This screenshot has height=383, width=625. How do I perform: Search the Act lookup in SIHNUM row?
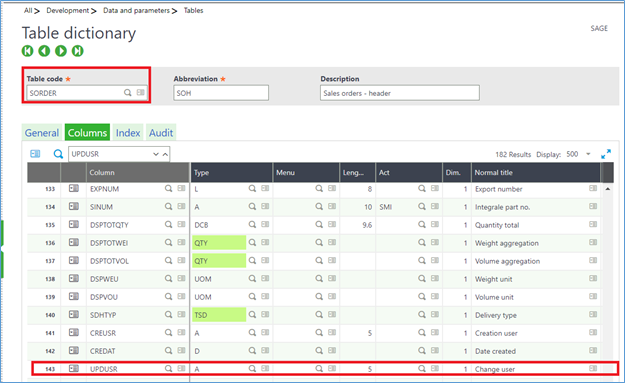(x=422, y=206)
